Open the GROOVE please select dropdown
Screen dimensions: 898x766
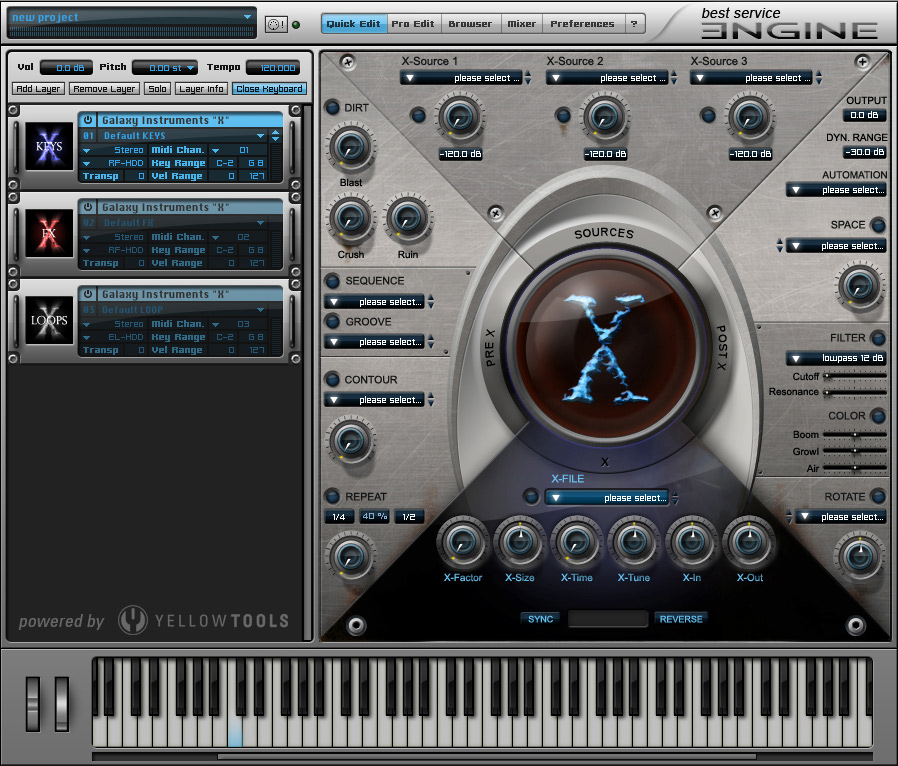pyautogui.click(x=375, y=342)
